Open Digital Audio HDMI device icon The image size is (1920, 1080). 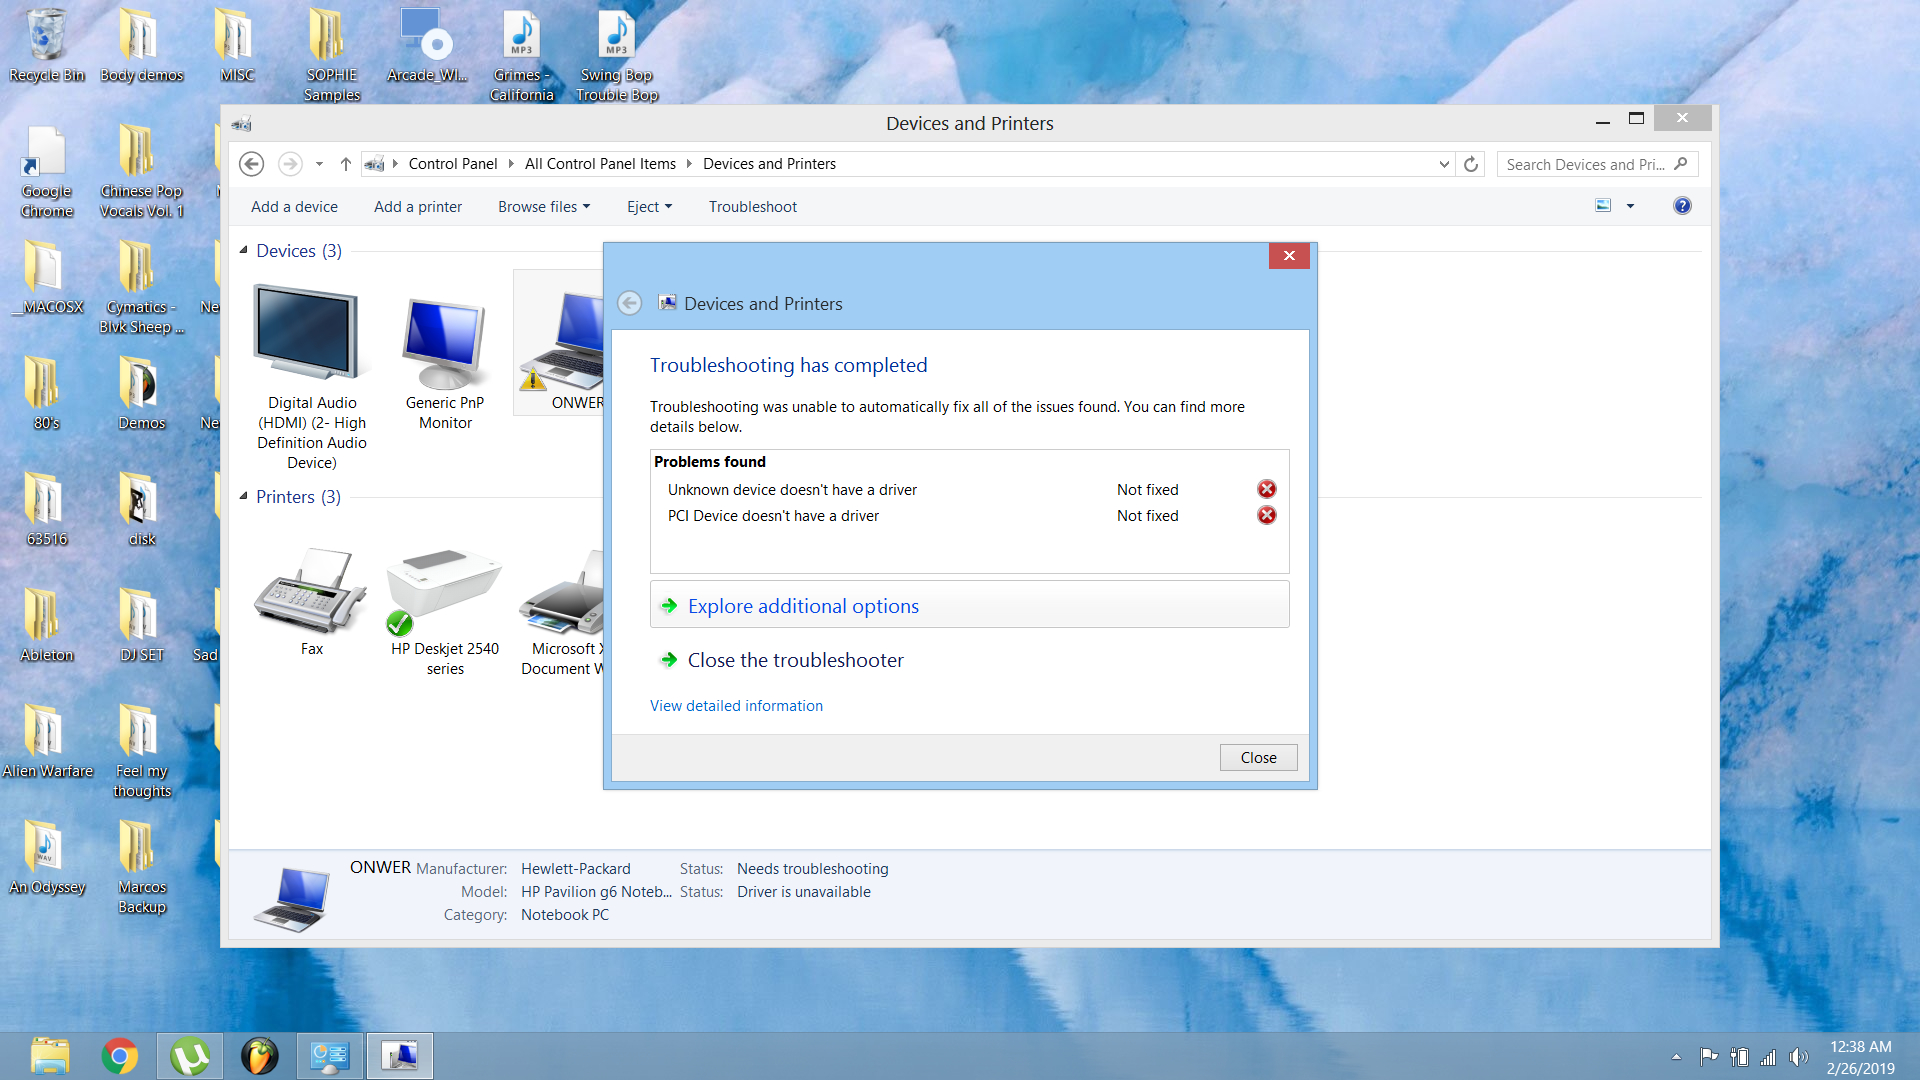[307, 333]
